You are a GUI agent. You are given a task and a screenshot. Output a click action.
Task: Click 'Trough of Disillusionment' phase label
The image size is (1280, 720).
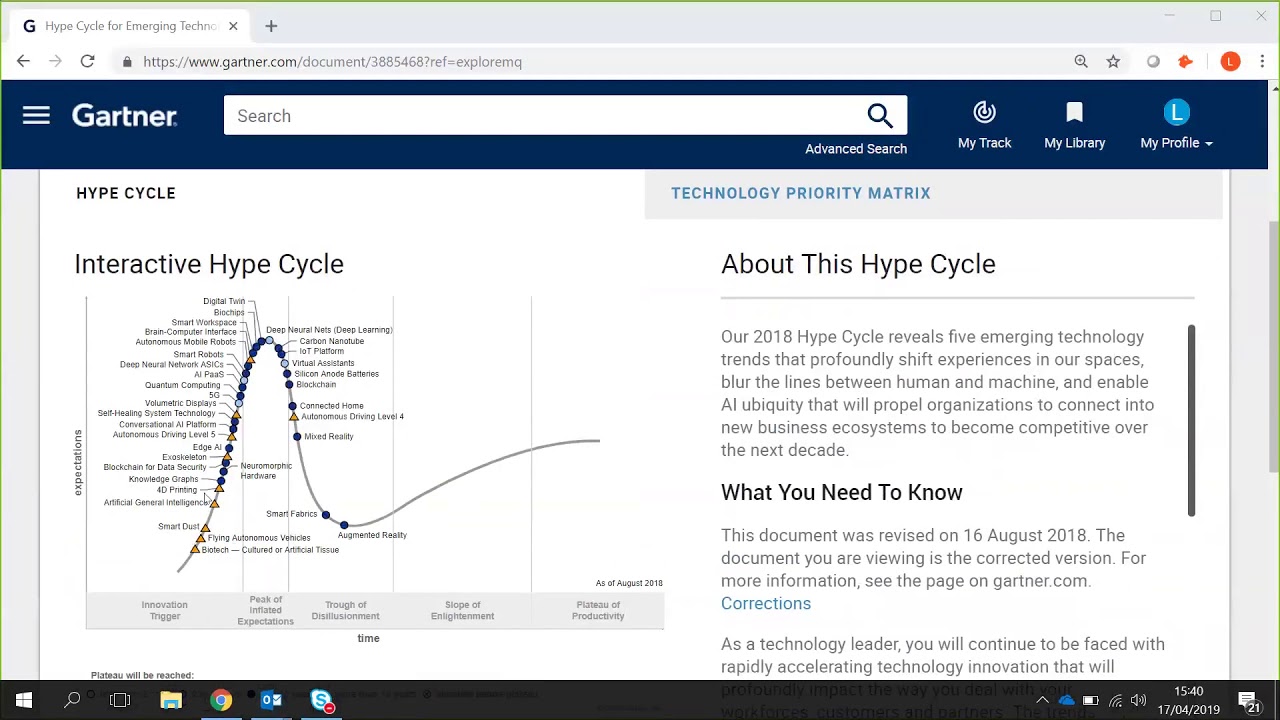345,610
